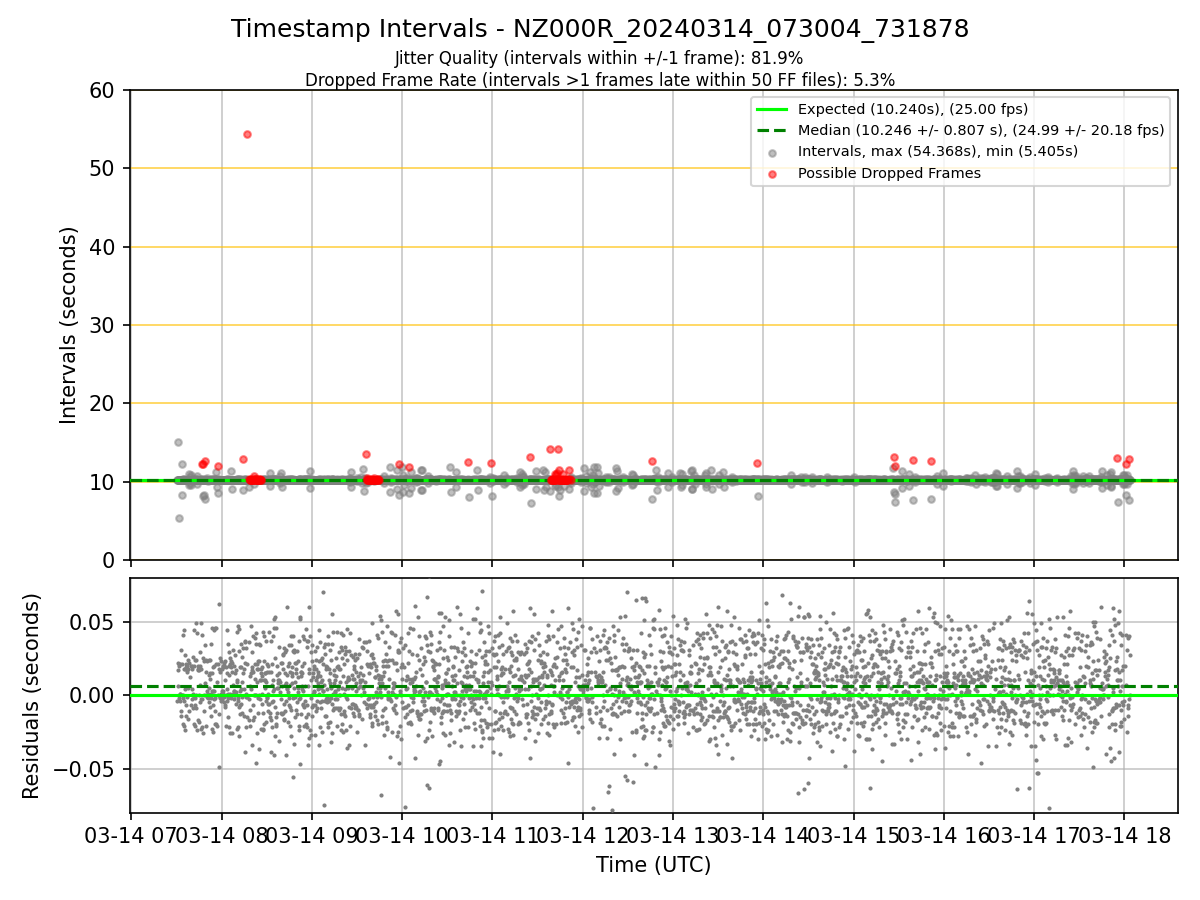1200x900 pixels.
Task: Click legend entry "Expected (10.240s), (25.00 fps)"
Action: (913, 109)
